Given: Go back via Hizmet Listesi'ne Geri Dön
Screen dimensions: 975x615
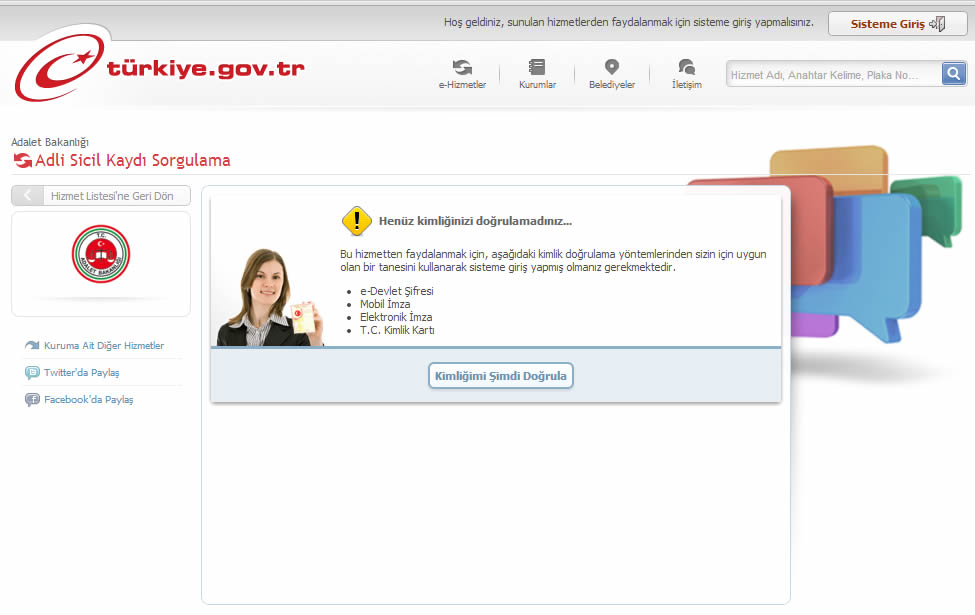Looking at the screenshot, I should 100,196.
